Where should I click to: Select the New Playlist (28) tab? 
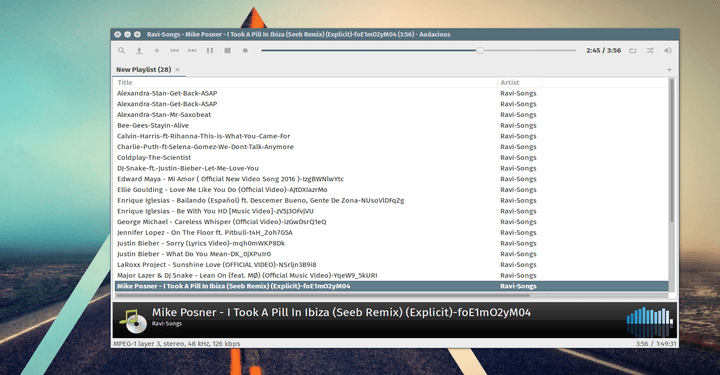tap(143, 70)
